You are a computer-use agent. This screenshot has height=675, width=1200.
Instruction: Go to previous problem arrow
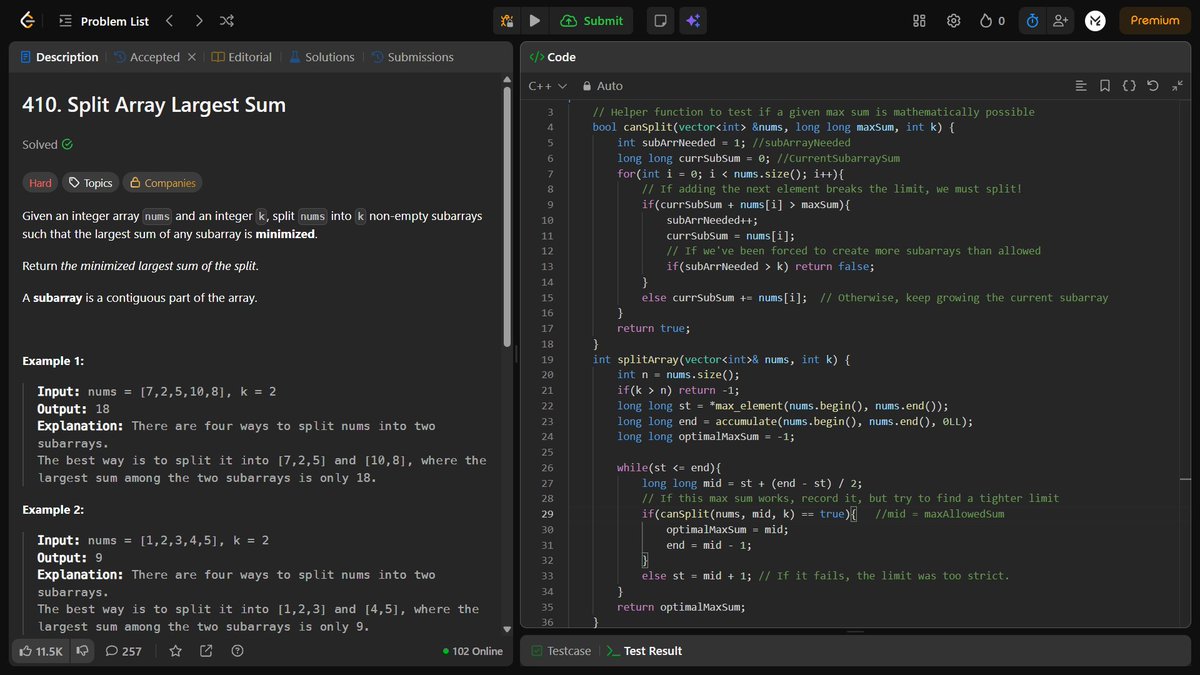(x=169, y=20)
